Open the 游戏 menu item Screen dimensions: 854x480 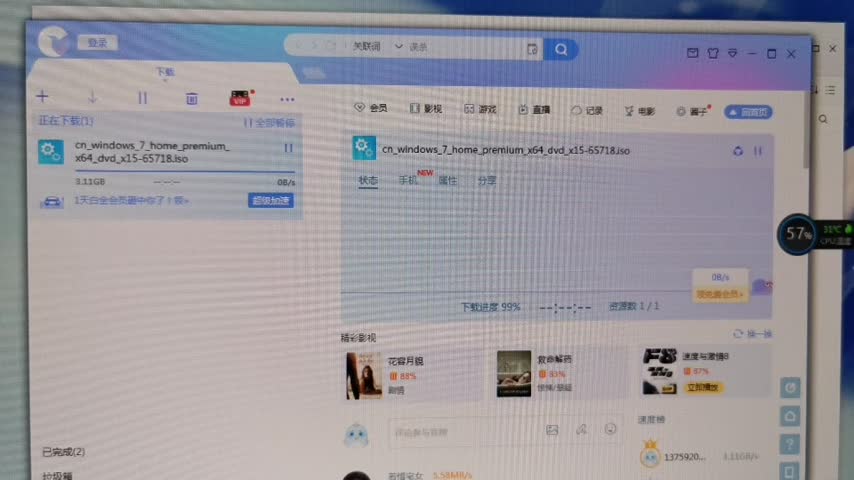pyautogui.click(x=480, y=109)
